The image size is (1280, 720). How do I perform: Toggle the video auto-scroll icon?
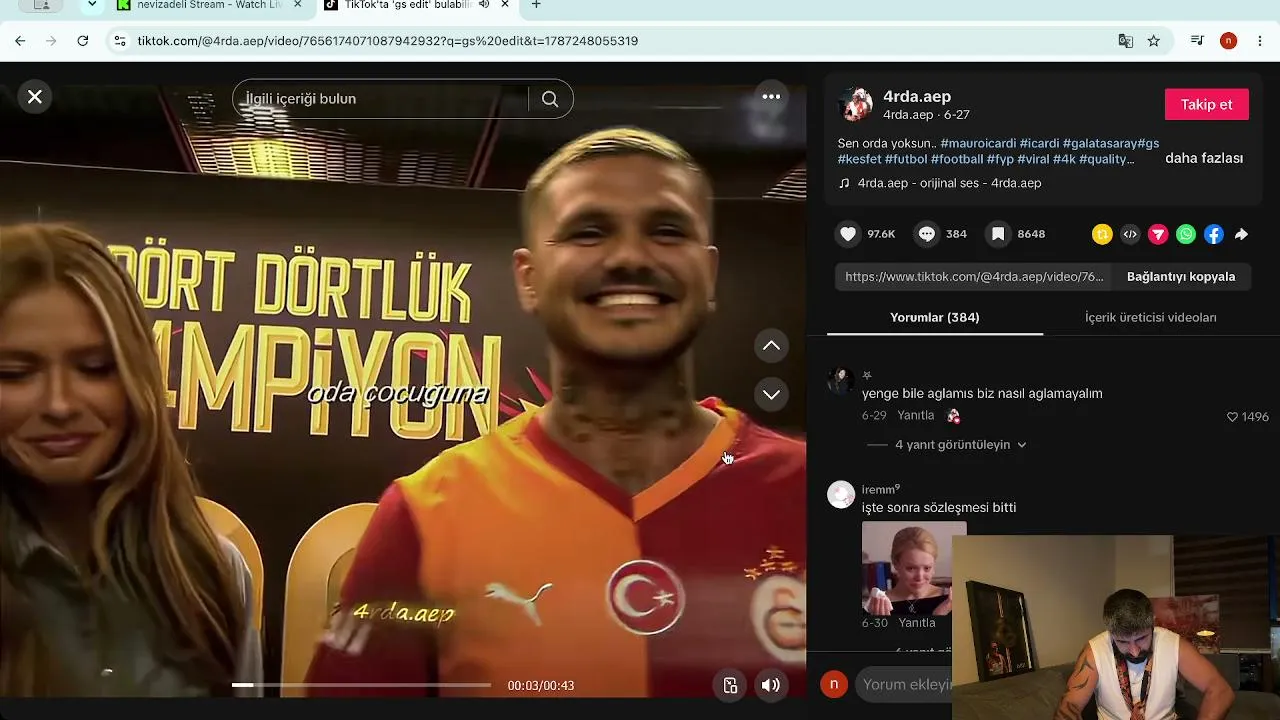coord(731,685)
